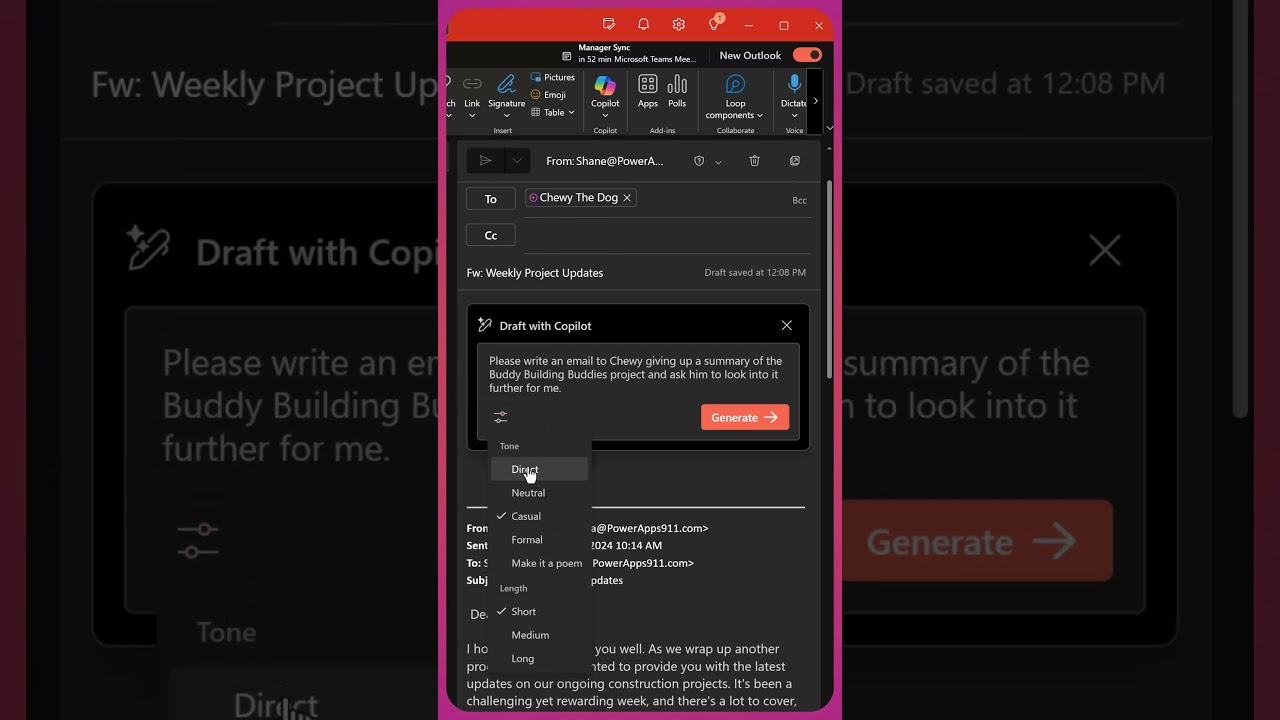Close the Draft with Copilot panel
This screenshot has width=1280, height=720.
pyautogui.click(x=787, y=325)
